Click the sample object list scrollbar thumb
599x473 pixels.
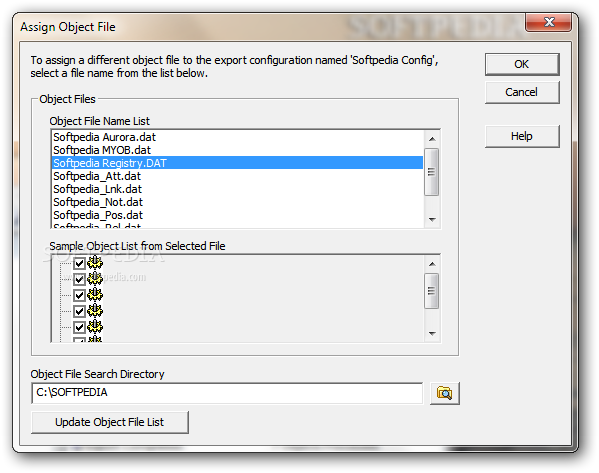[x=432, y=291]
